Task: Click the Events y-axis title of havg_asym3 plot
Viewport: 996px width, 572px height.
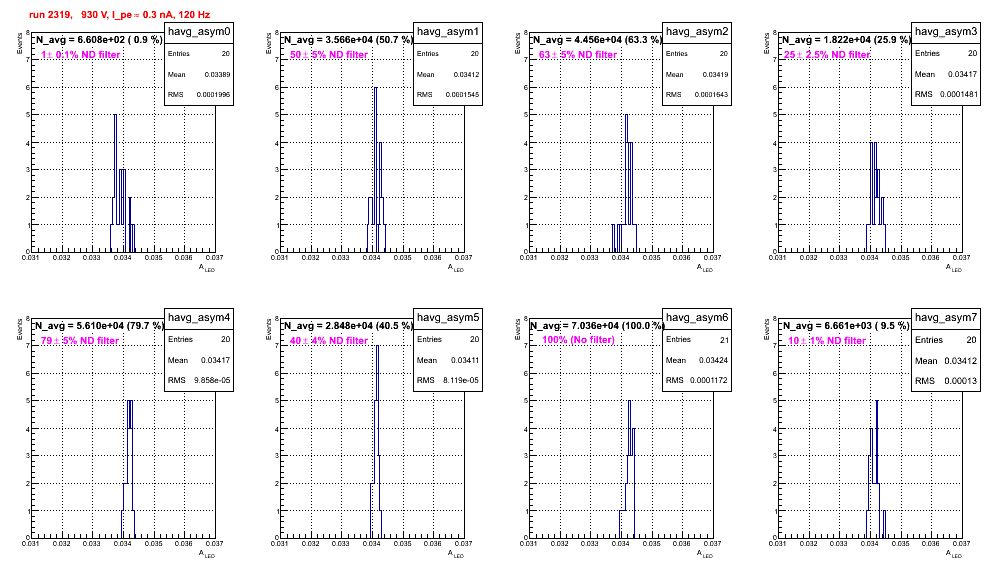Action: tap(766, 43)
